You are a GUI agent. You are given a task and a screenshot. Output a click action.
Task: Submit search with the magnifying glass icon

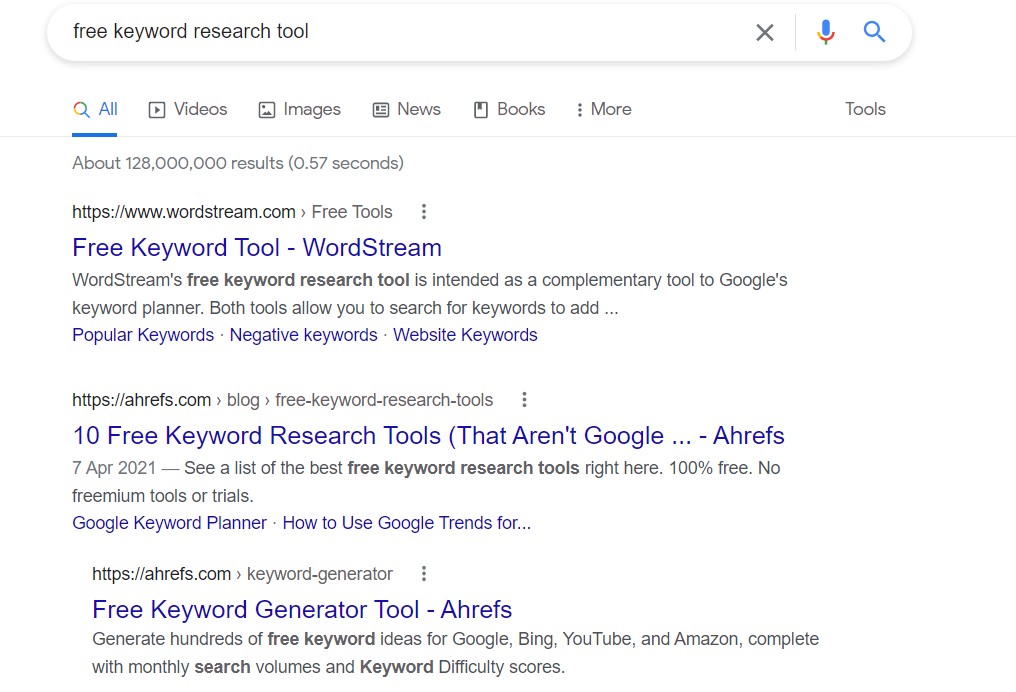(x=874, y=31)
